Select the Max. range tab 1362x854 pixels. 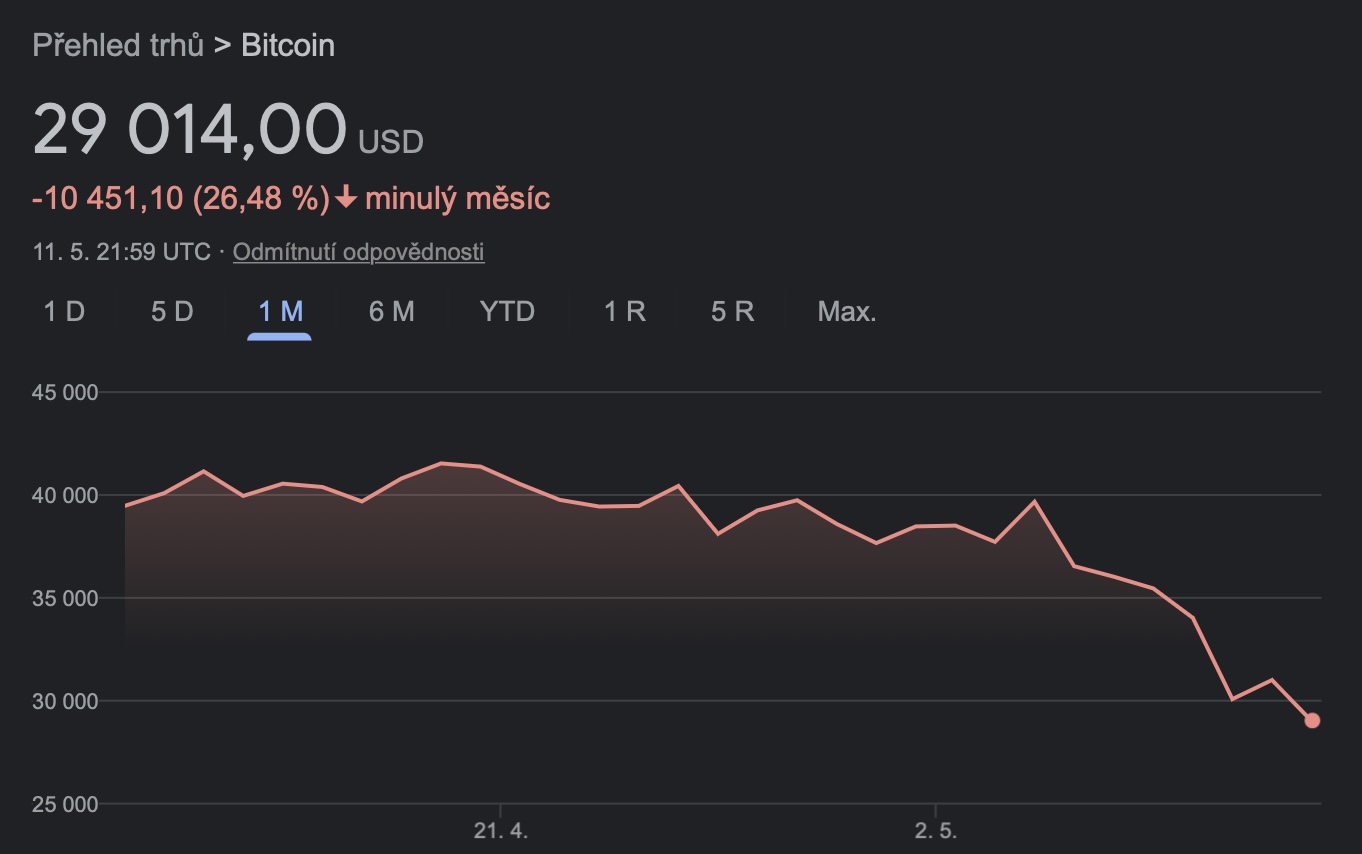(x=847, y=312)
